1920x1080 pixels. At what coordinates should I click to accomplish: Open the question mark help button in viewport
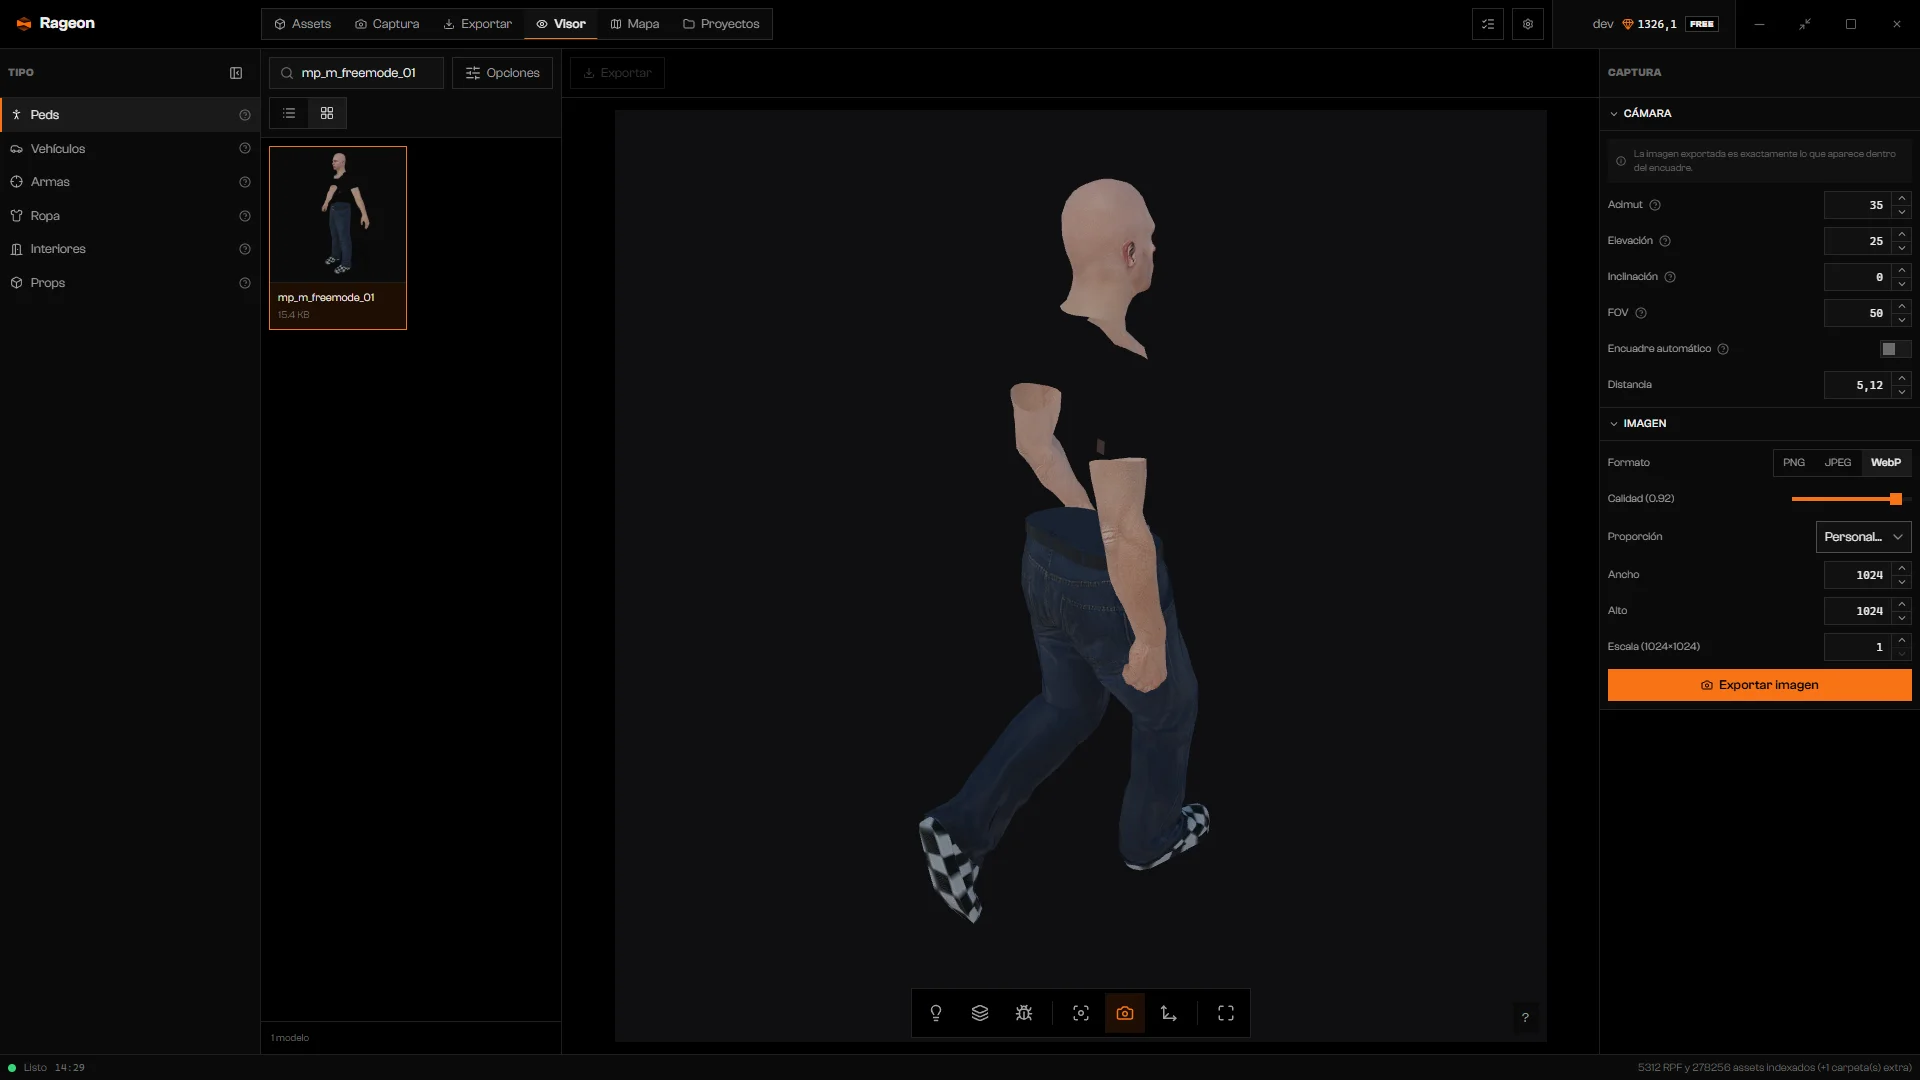[1525, 1018]
